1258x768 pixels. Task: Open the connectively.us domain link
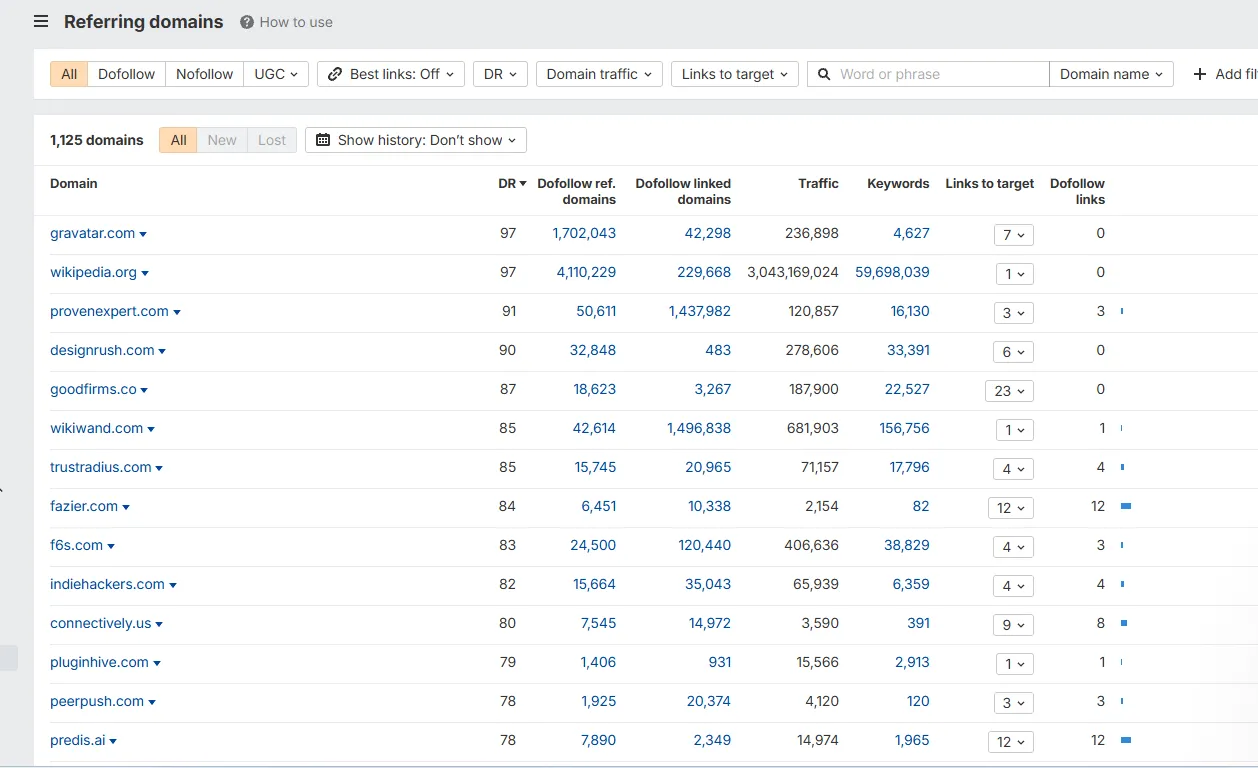click(x=100, y=623)
